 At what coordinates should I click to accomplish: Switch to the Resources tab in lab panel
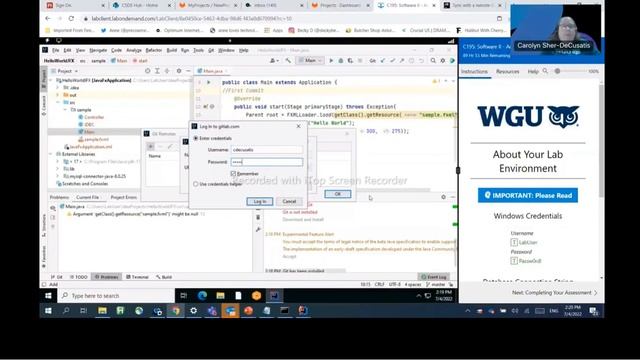[x=507, y=71]
